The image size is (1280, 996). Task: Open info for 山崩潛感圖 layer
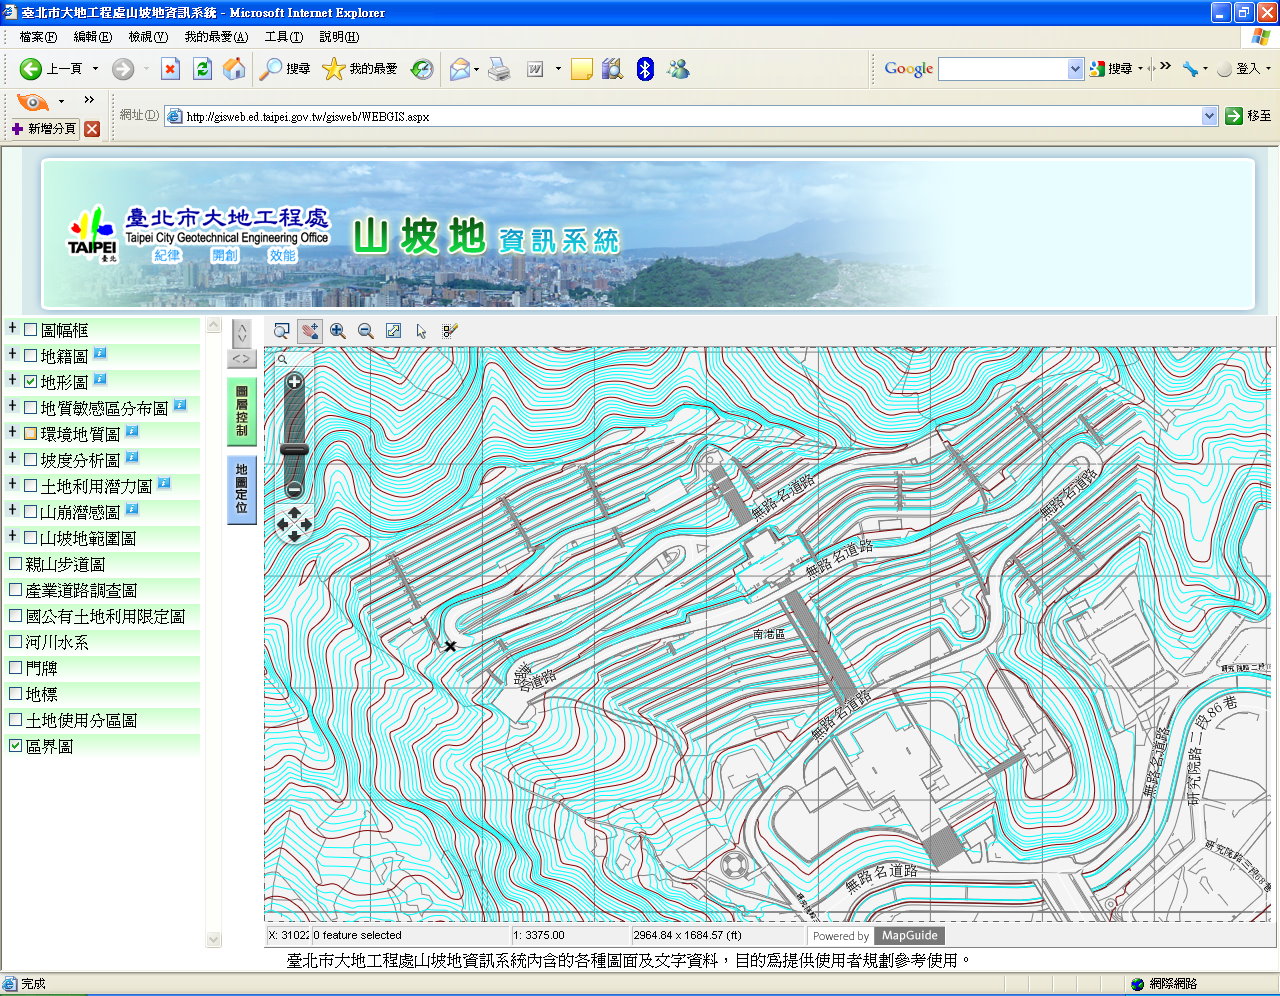pos(132,509)
